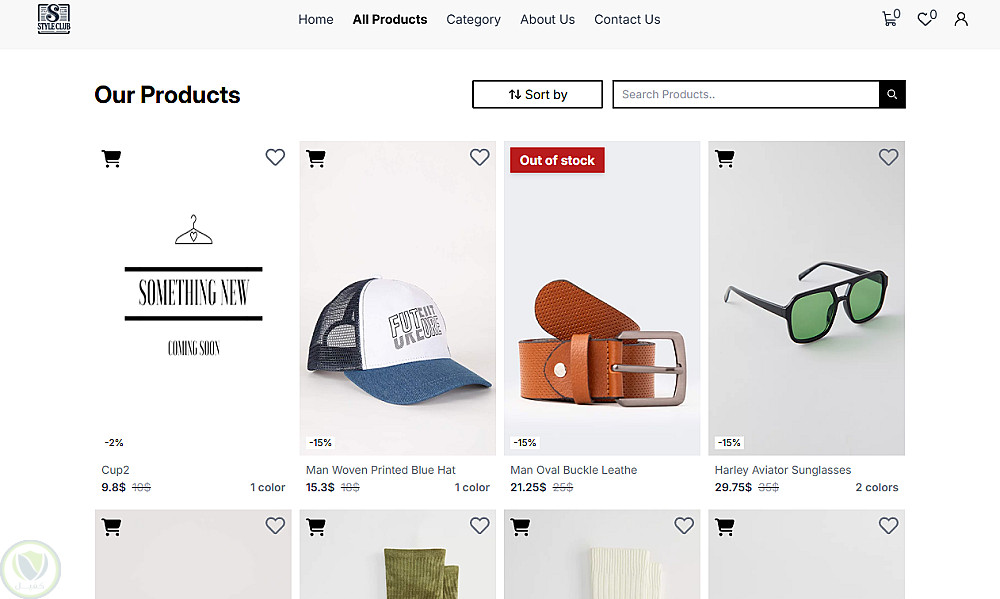Open the About Us page
1000x599 pixels.
[x=547, y=19]
